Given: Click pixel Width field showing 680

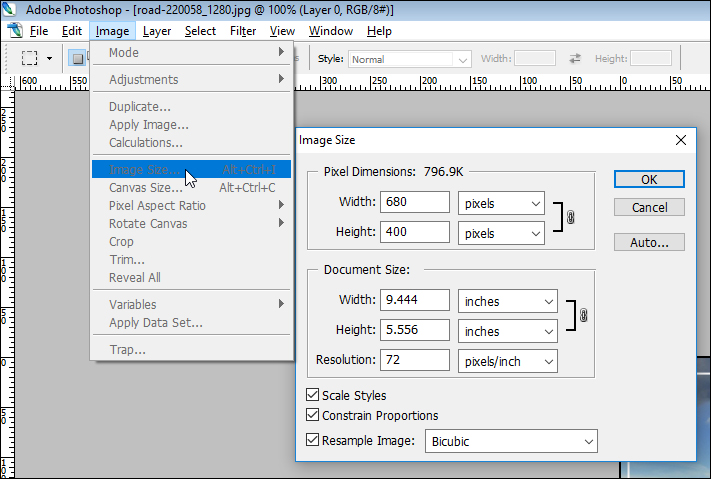Looking at the screenshot, I should pyautogui.click(x=415, y=202).
